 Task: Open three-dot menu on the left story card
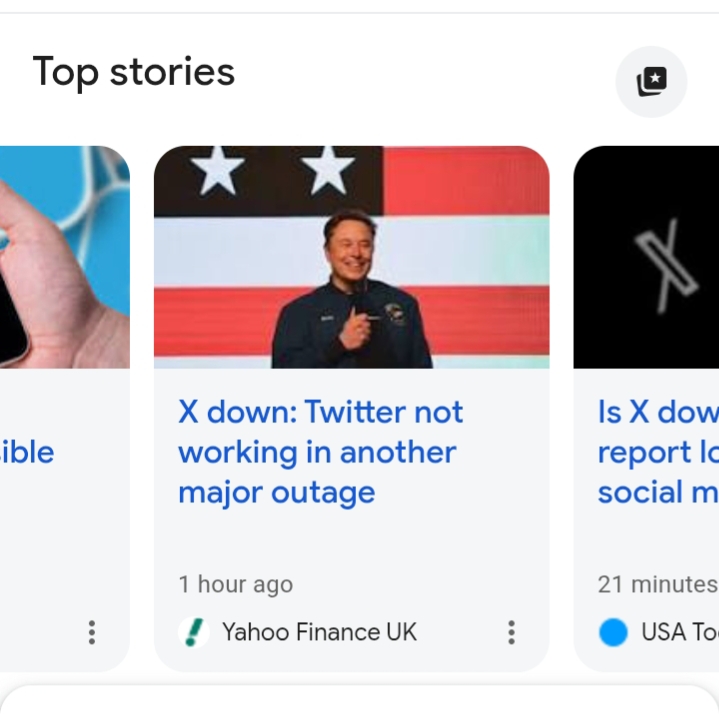pyautogui.click(x=91, y=632)
